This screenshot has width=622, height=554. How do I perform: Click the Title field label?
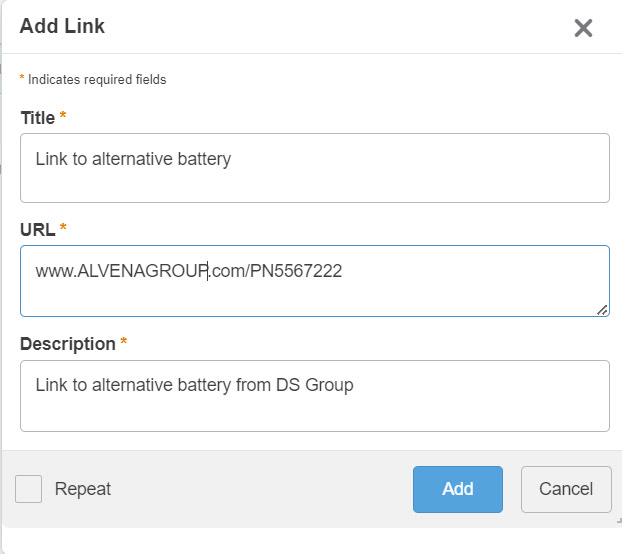click(x=38, y=118)
